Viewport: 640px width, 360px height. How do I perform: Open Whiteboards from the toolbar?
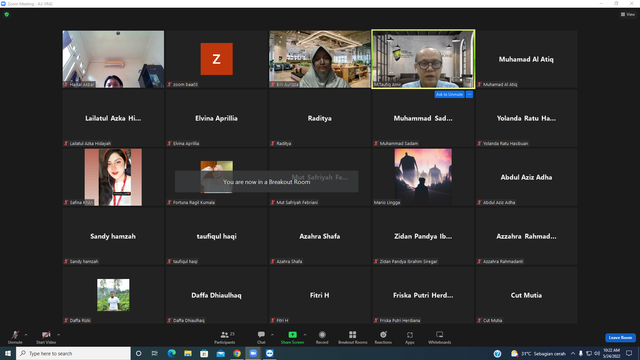[440, 337]
